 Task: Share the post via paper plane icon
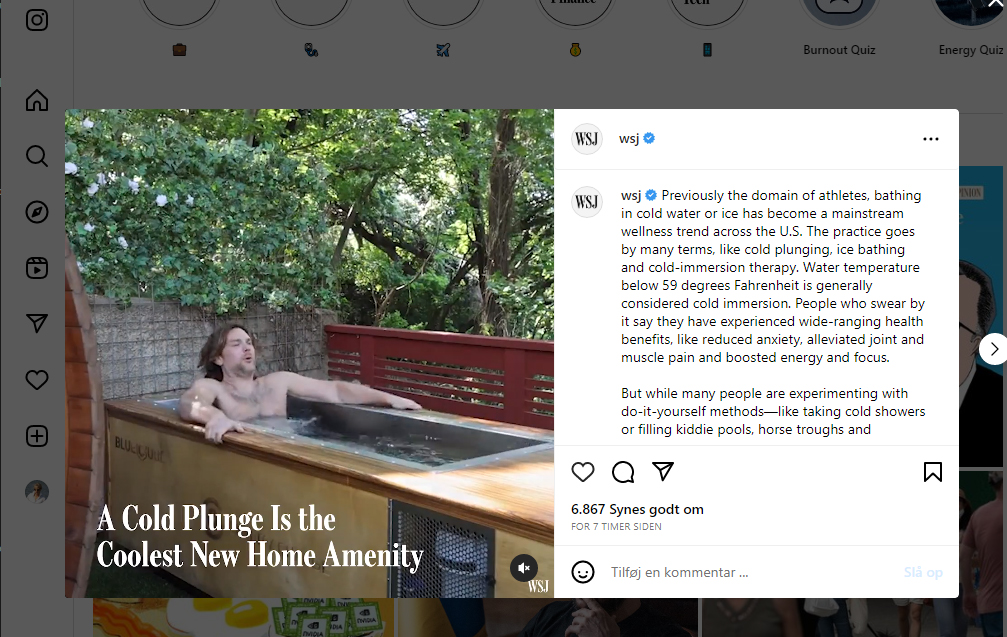663,472
